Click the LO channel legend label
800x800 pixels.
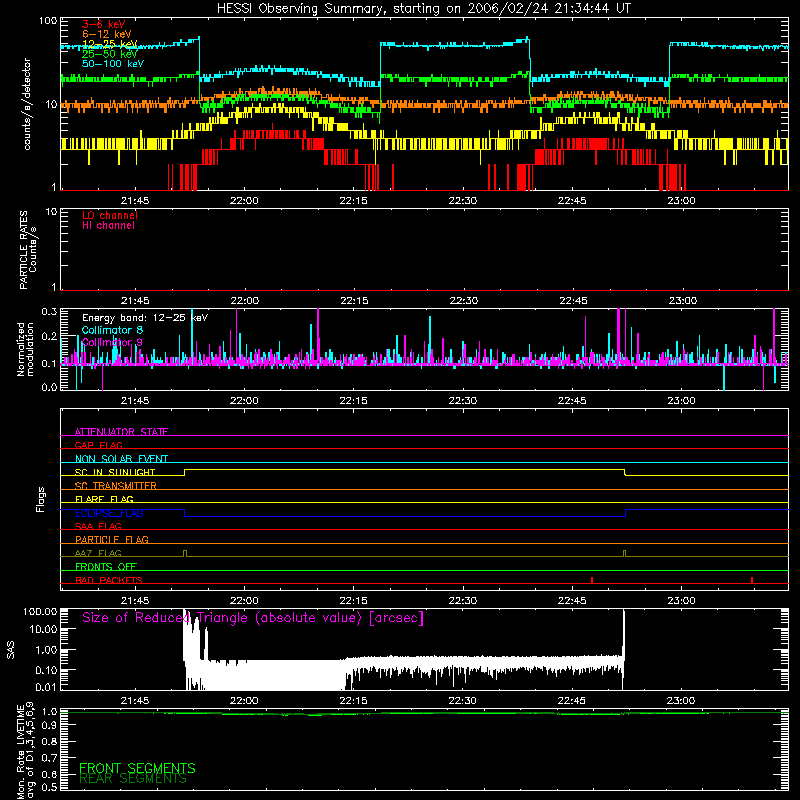click(110, 215)
